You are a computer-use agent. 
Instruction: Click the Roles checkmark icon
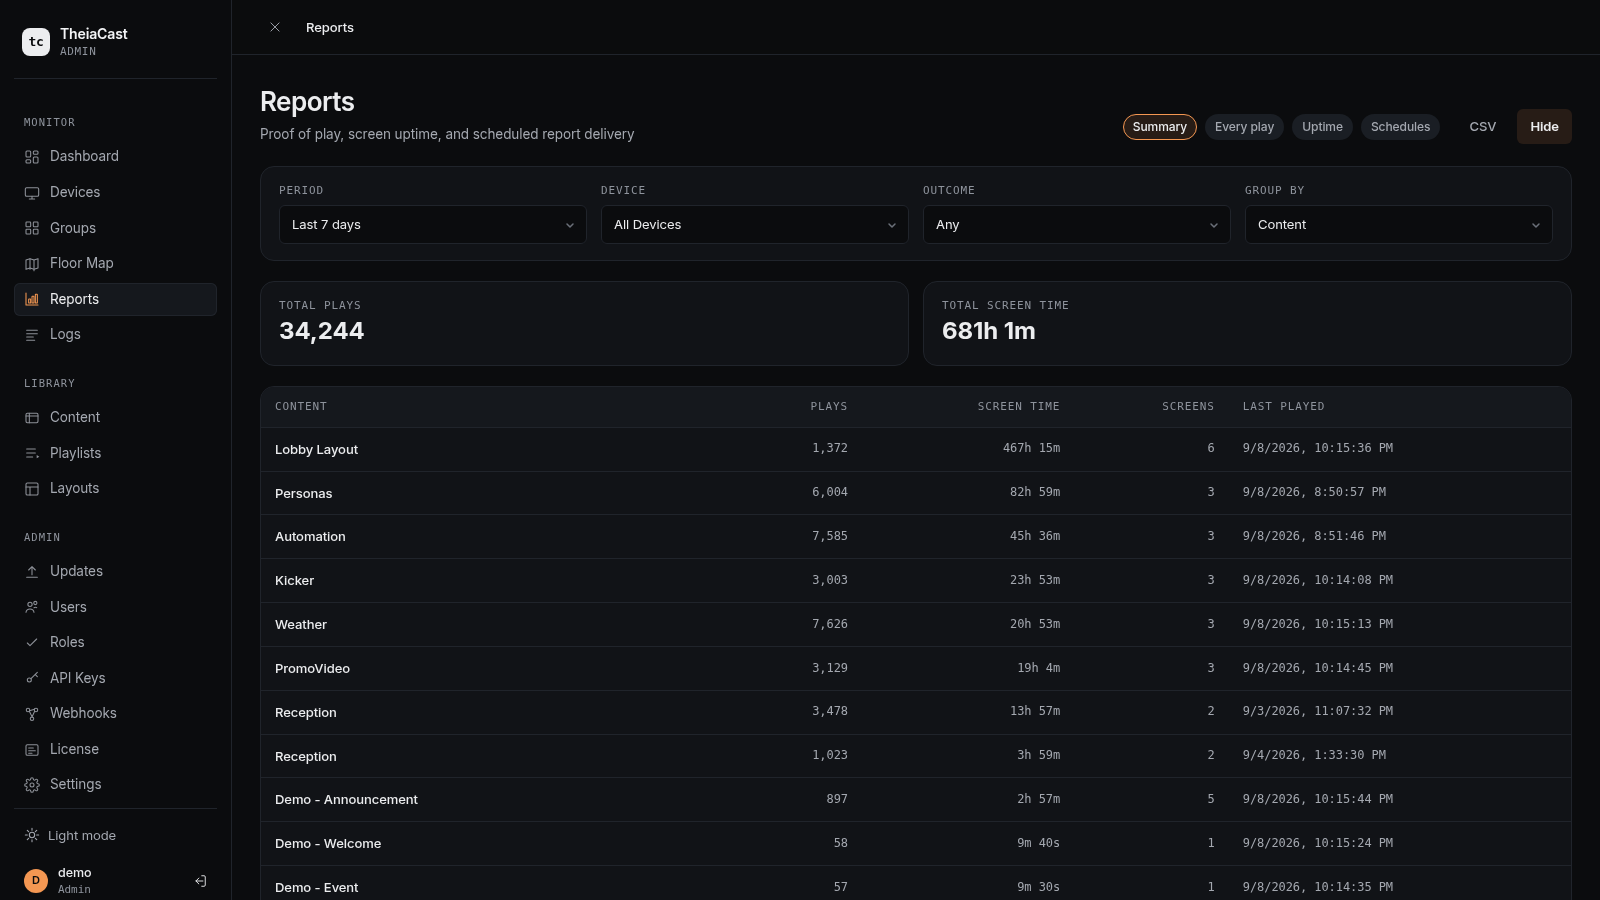click(32, 643)
